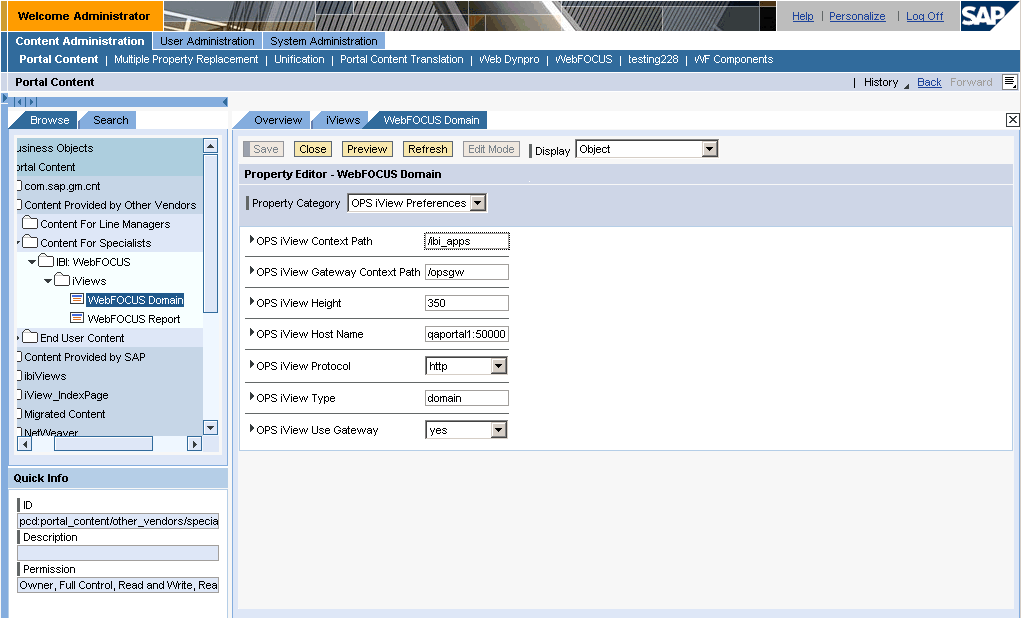Click the OPS iView Height input field

click(466, 303)
